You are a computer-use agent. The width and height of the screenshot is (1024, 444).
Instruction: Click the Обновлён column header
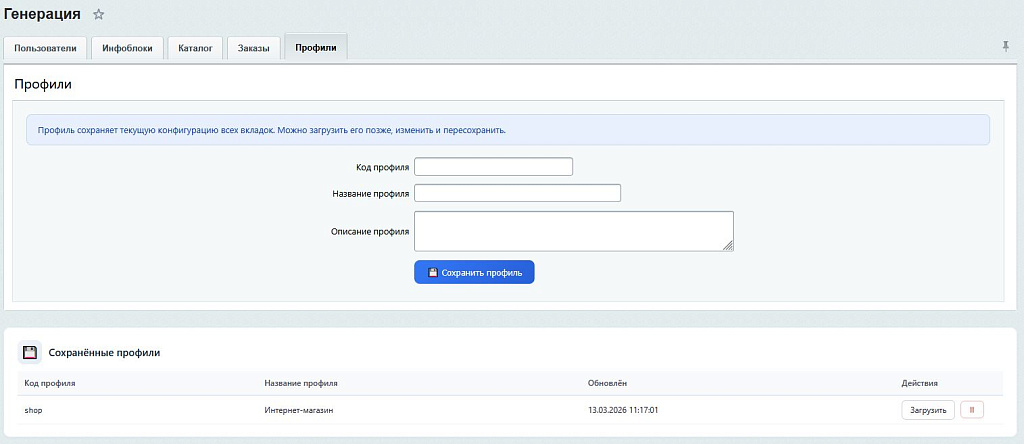coord(608,383)
